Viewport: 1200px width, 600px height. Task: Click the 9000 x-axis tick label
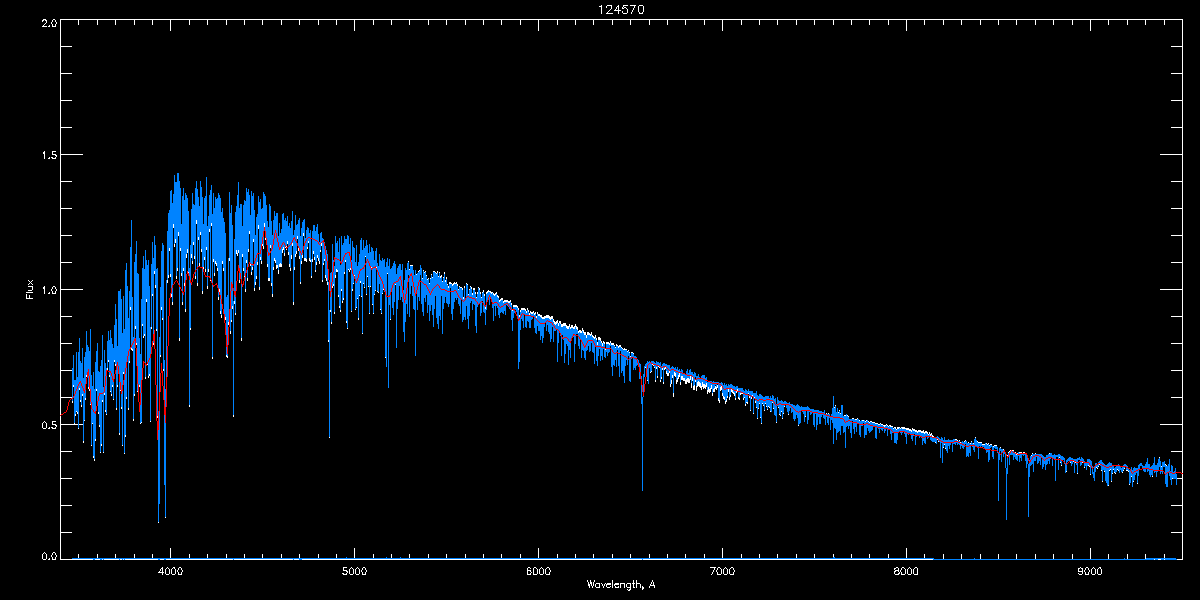tap(1090, 571)
